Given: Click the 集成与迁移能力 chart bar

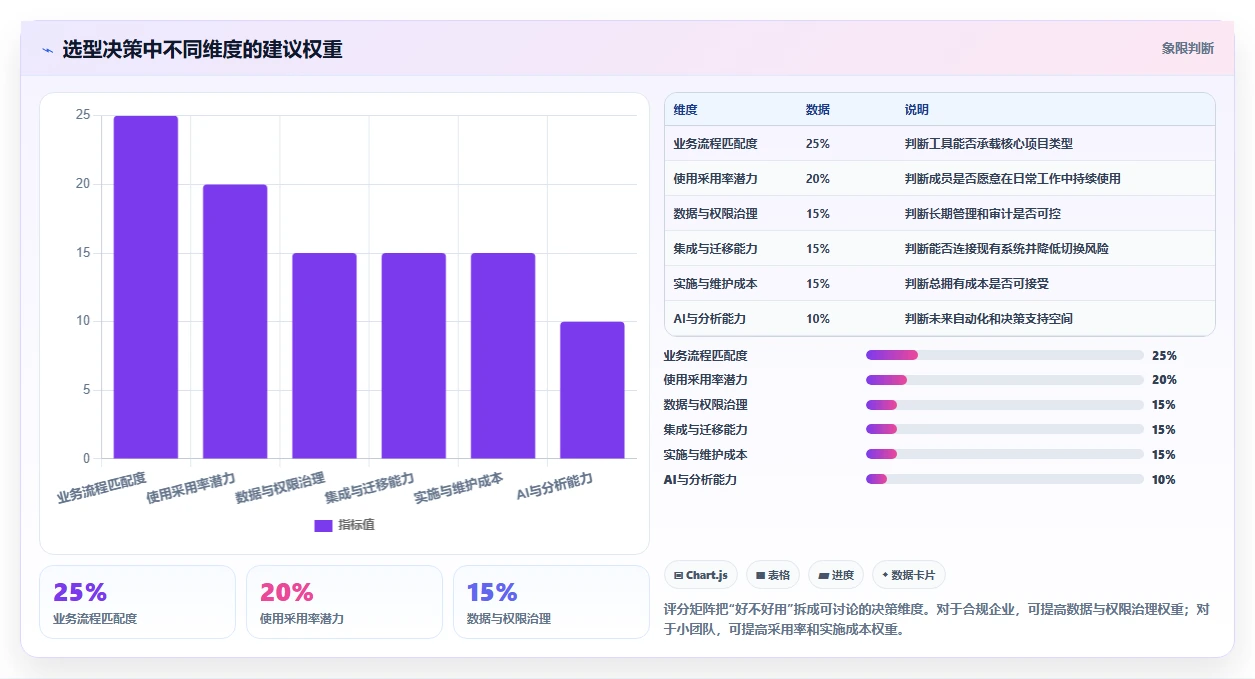Looking at the screenshot, I should click(413, 356).
